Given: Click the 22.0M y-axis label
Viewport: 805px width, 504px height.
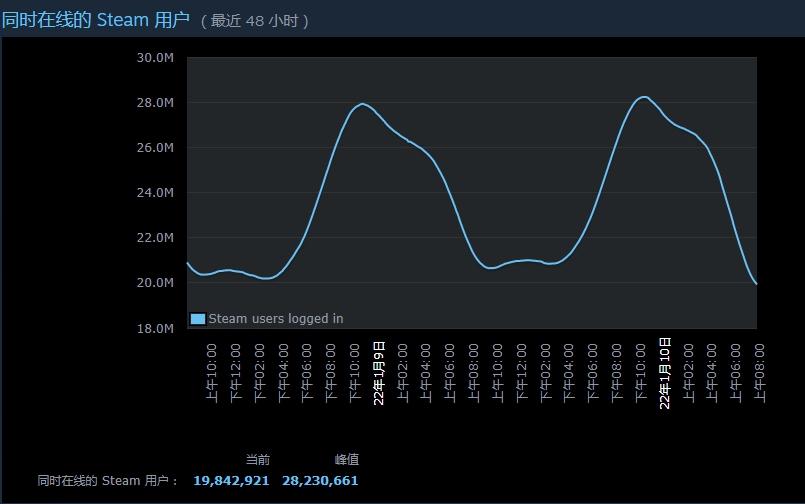Looking at the screenshot, I should (x=155, y=238).
